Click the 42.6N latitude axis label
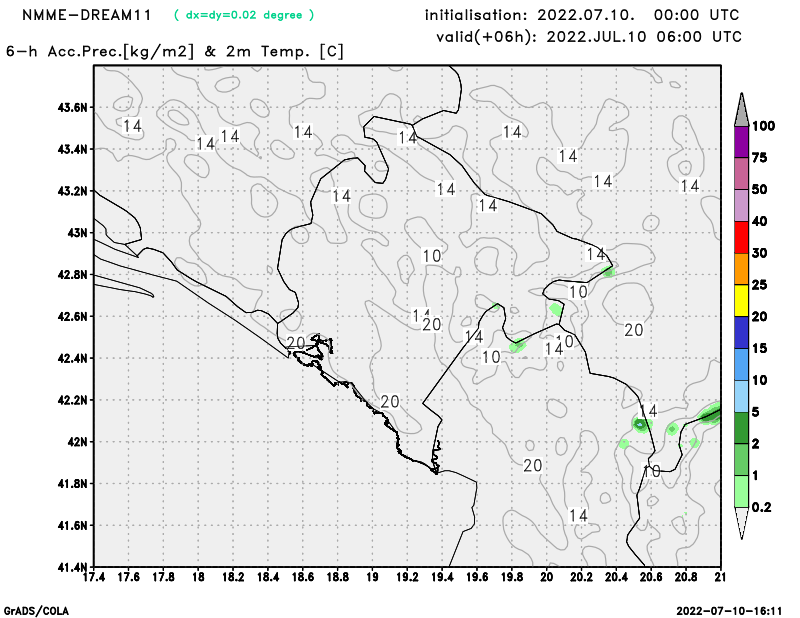Image resolution: width=800 pixels, height=618 pixels. point(72,317)
